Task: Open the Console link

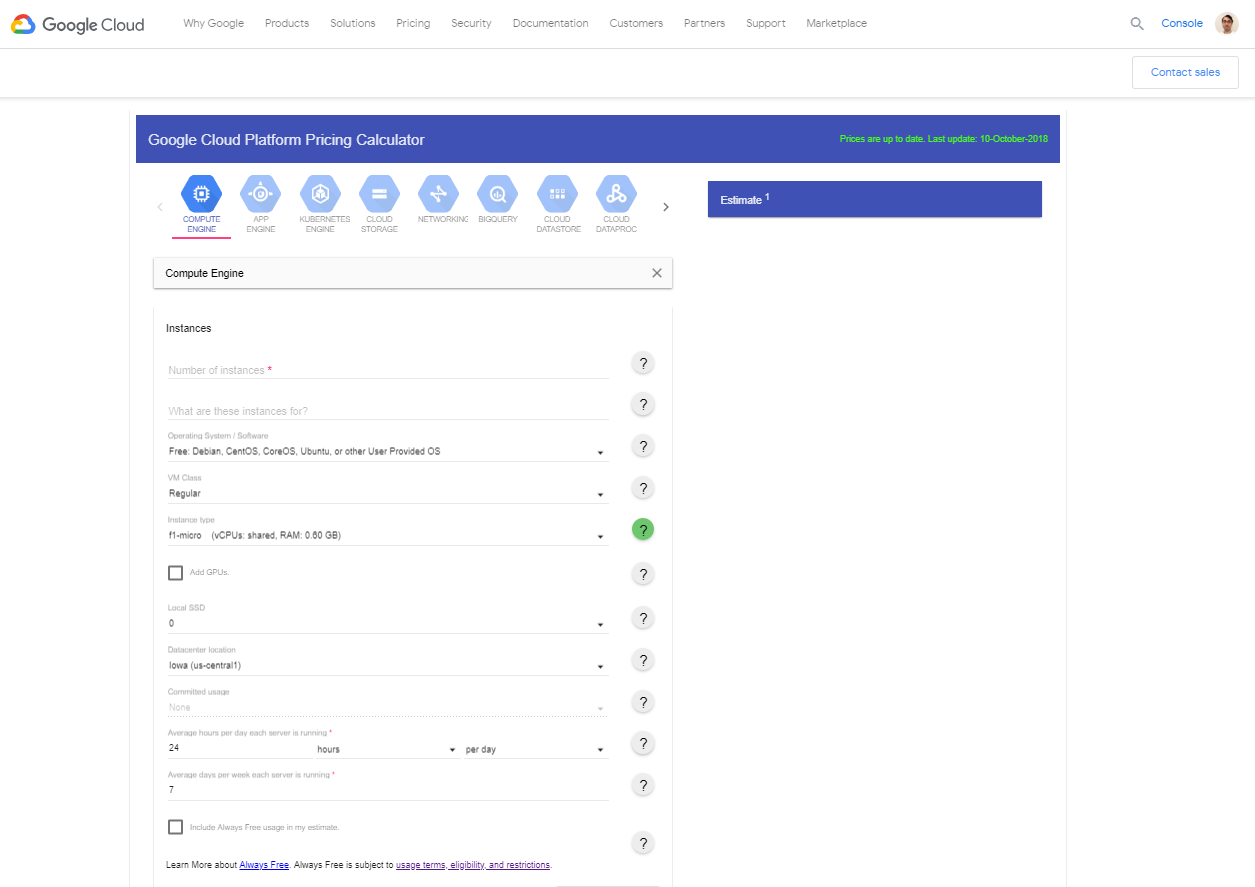Action: pos(1182,23)
